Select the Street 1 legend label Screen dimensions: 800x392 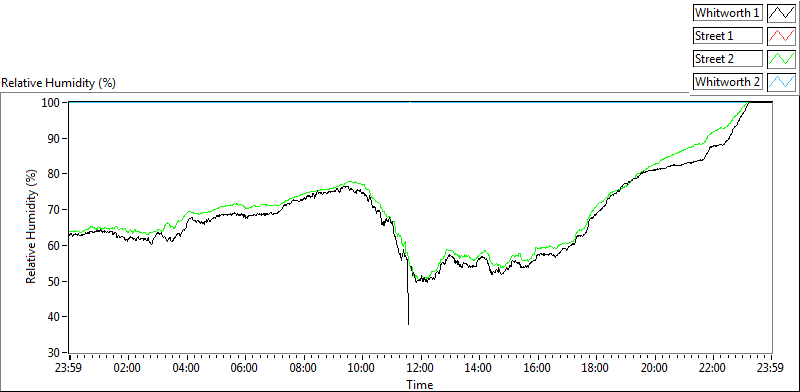pos(728,36)
